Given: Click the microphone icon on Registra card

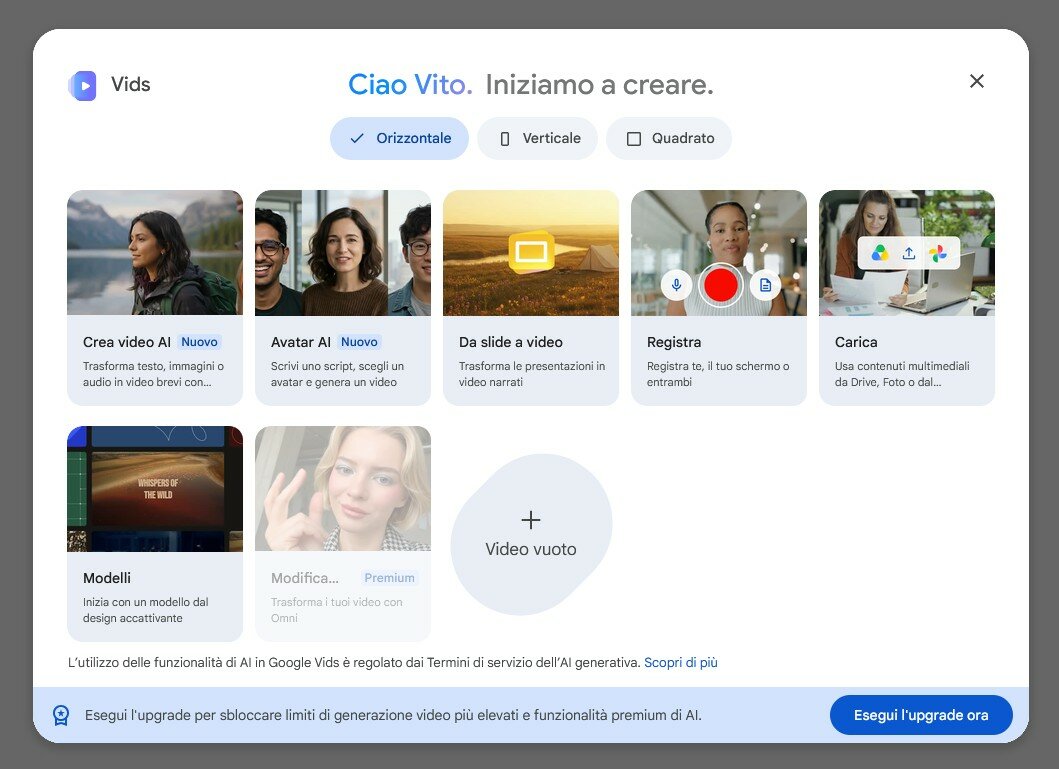Looking at the screenshot, I should [x=676, y=285].
